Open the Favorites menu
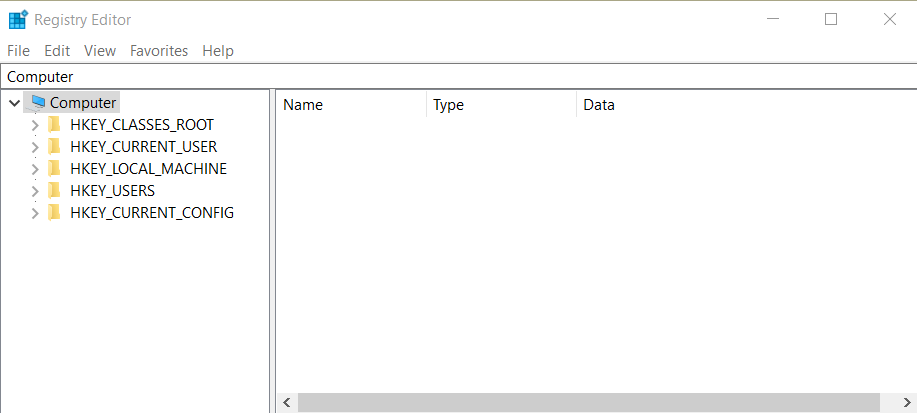Image resolution: width=917 pixels, height=413 pixels. (x=159, y=51)
